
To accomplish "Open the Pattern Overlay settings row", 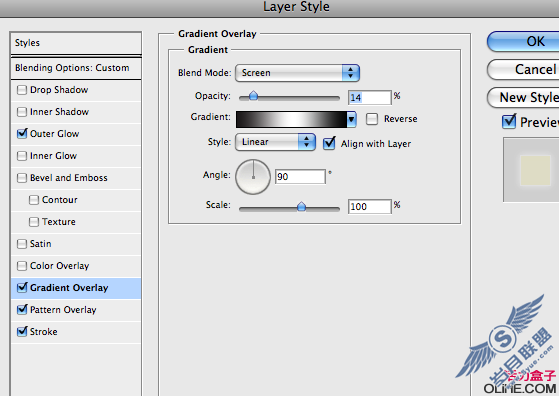I will point(76,310).
